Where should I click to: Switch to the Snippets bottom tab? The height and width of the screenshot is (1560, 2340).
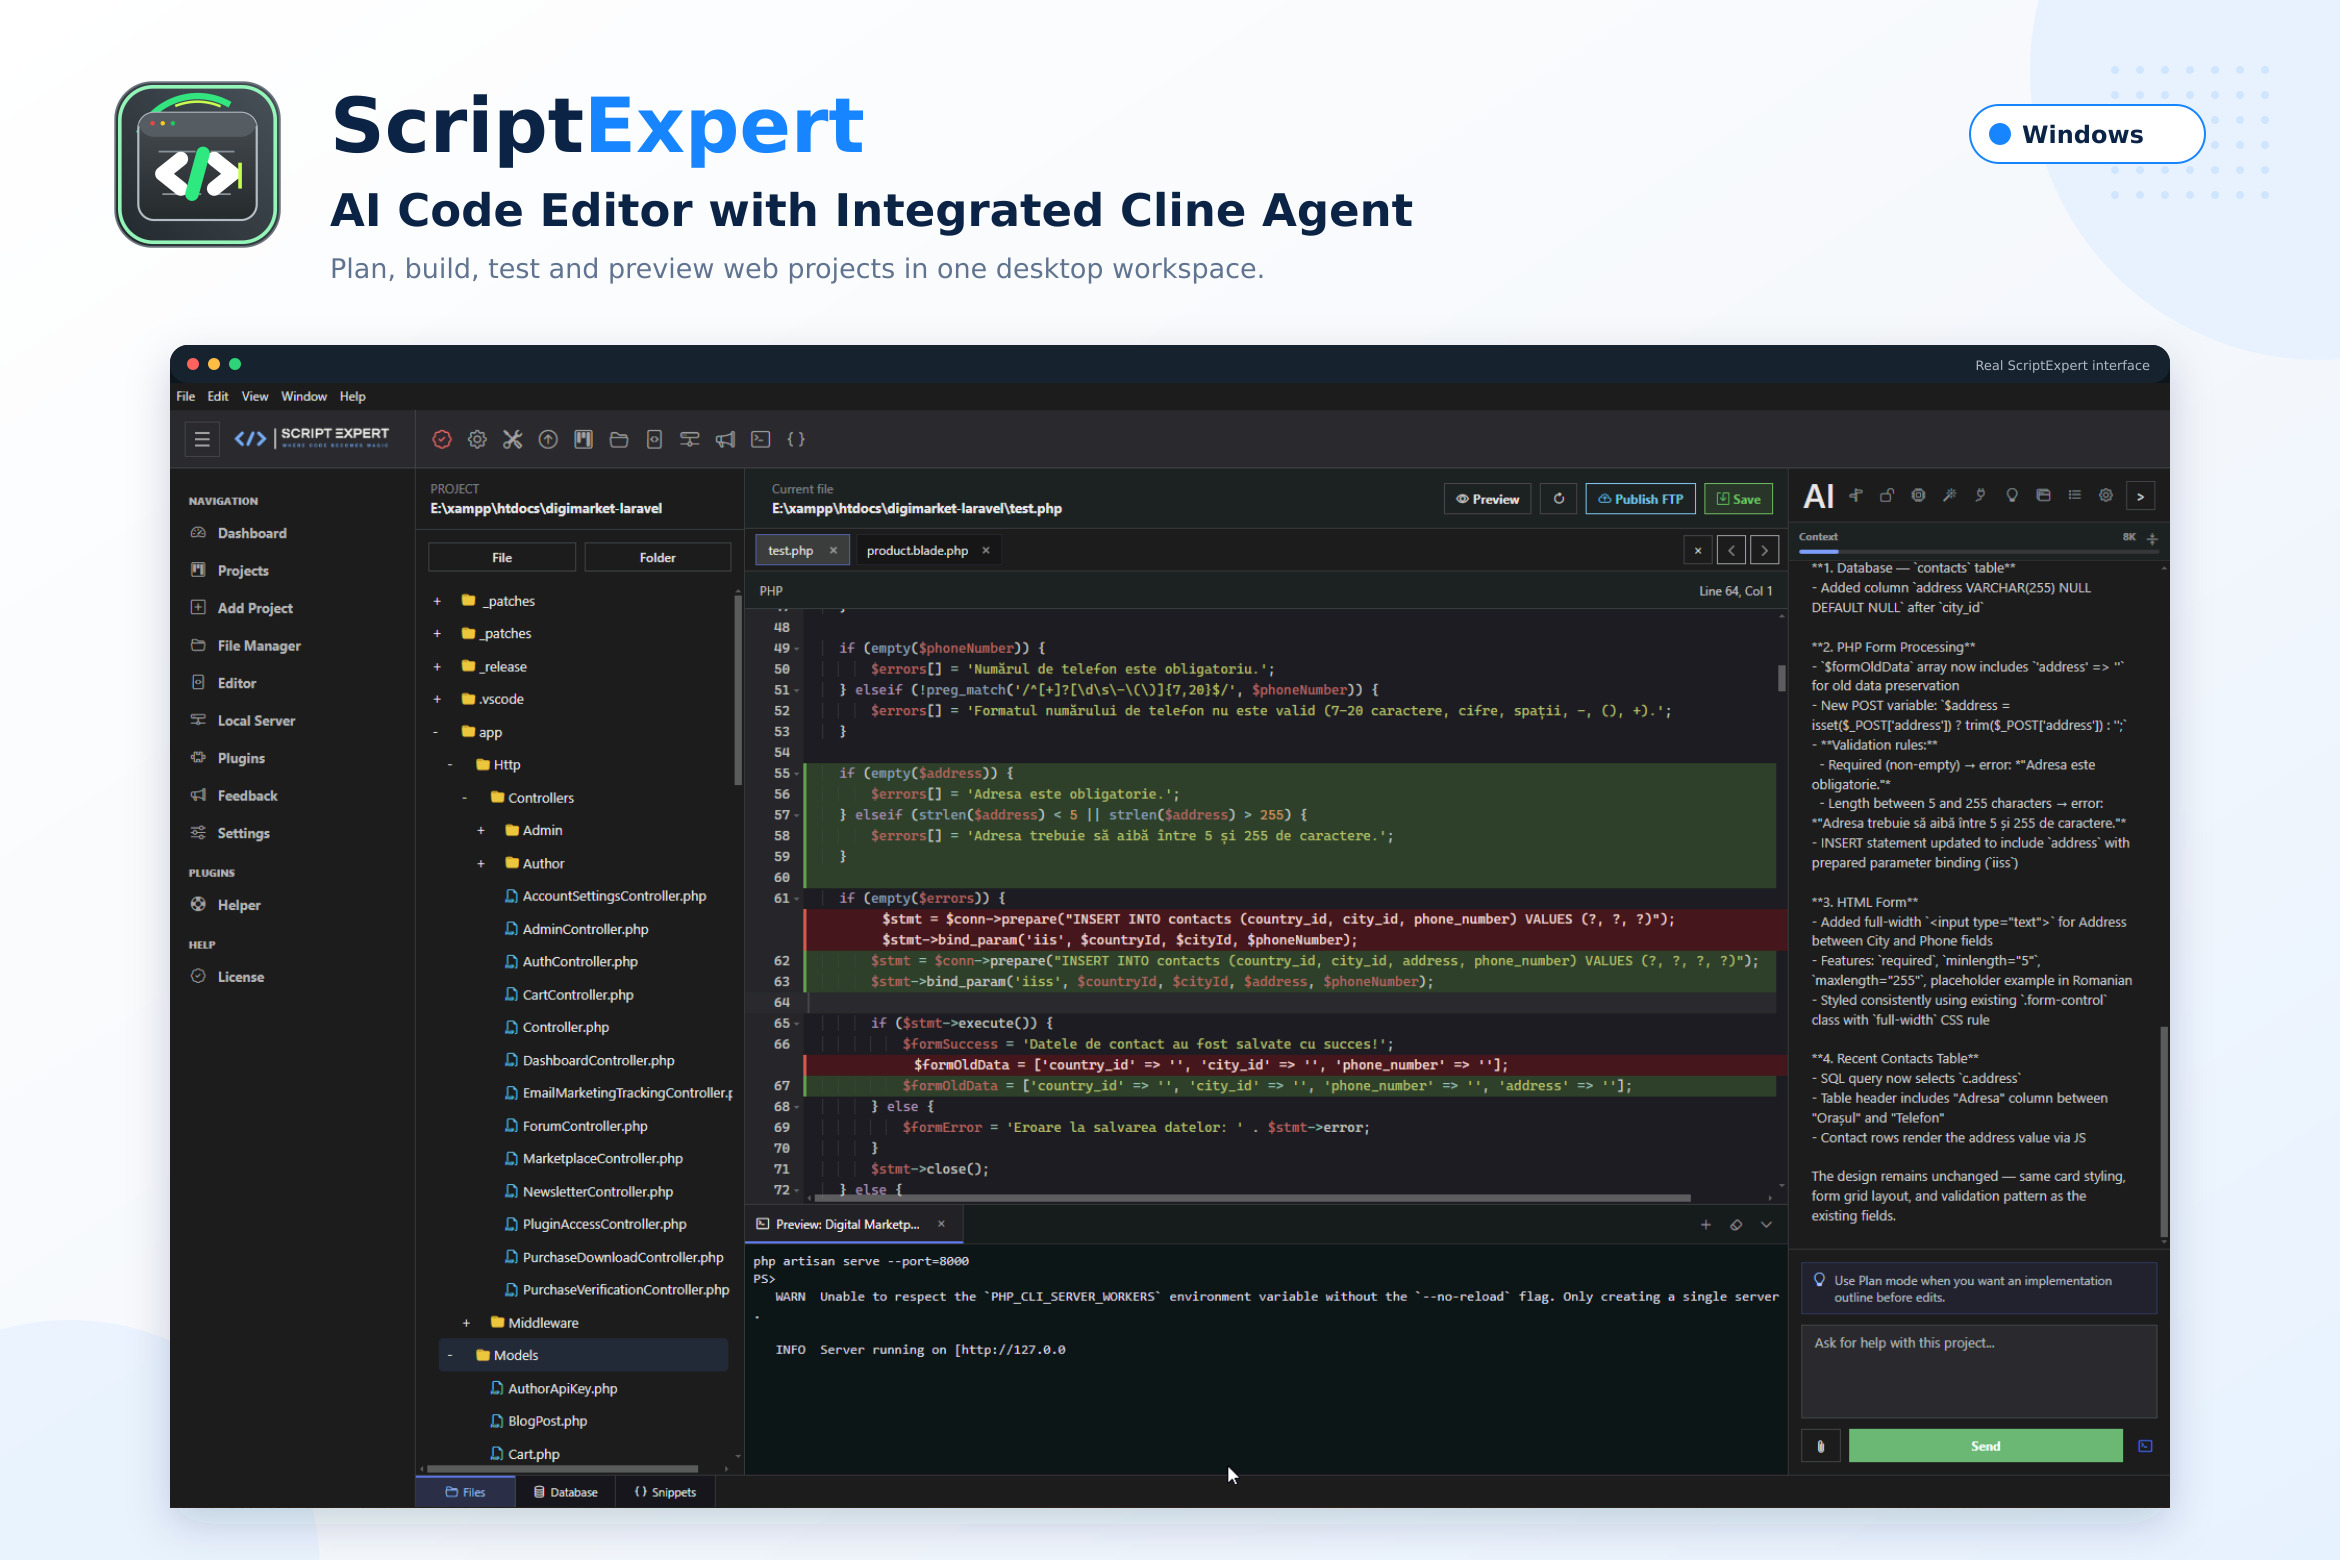[x=666, y=1492]
